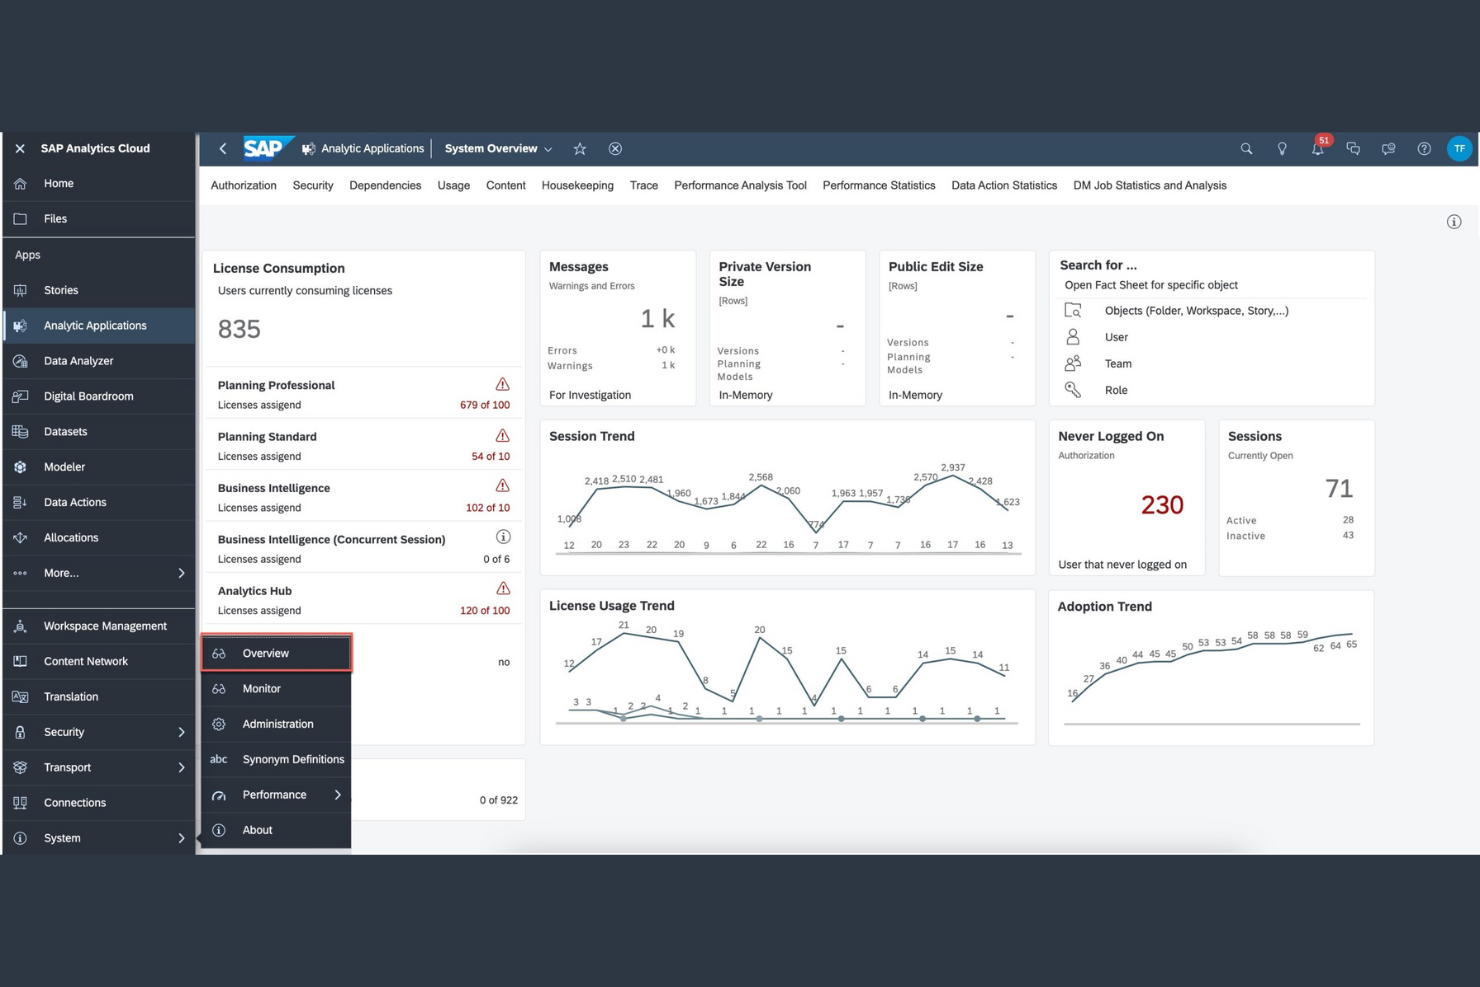Screen dimensions: 1480x987
Task: Click the Help question mark icon
Action: (x=1424, y=148)
